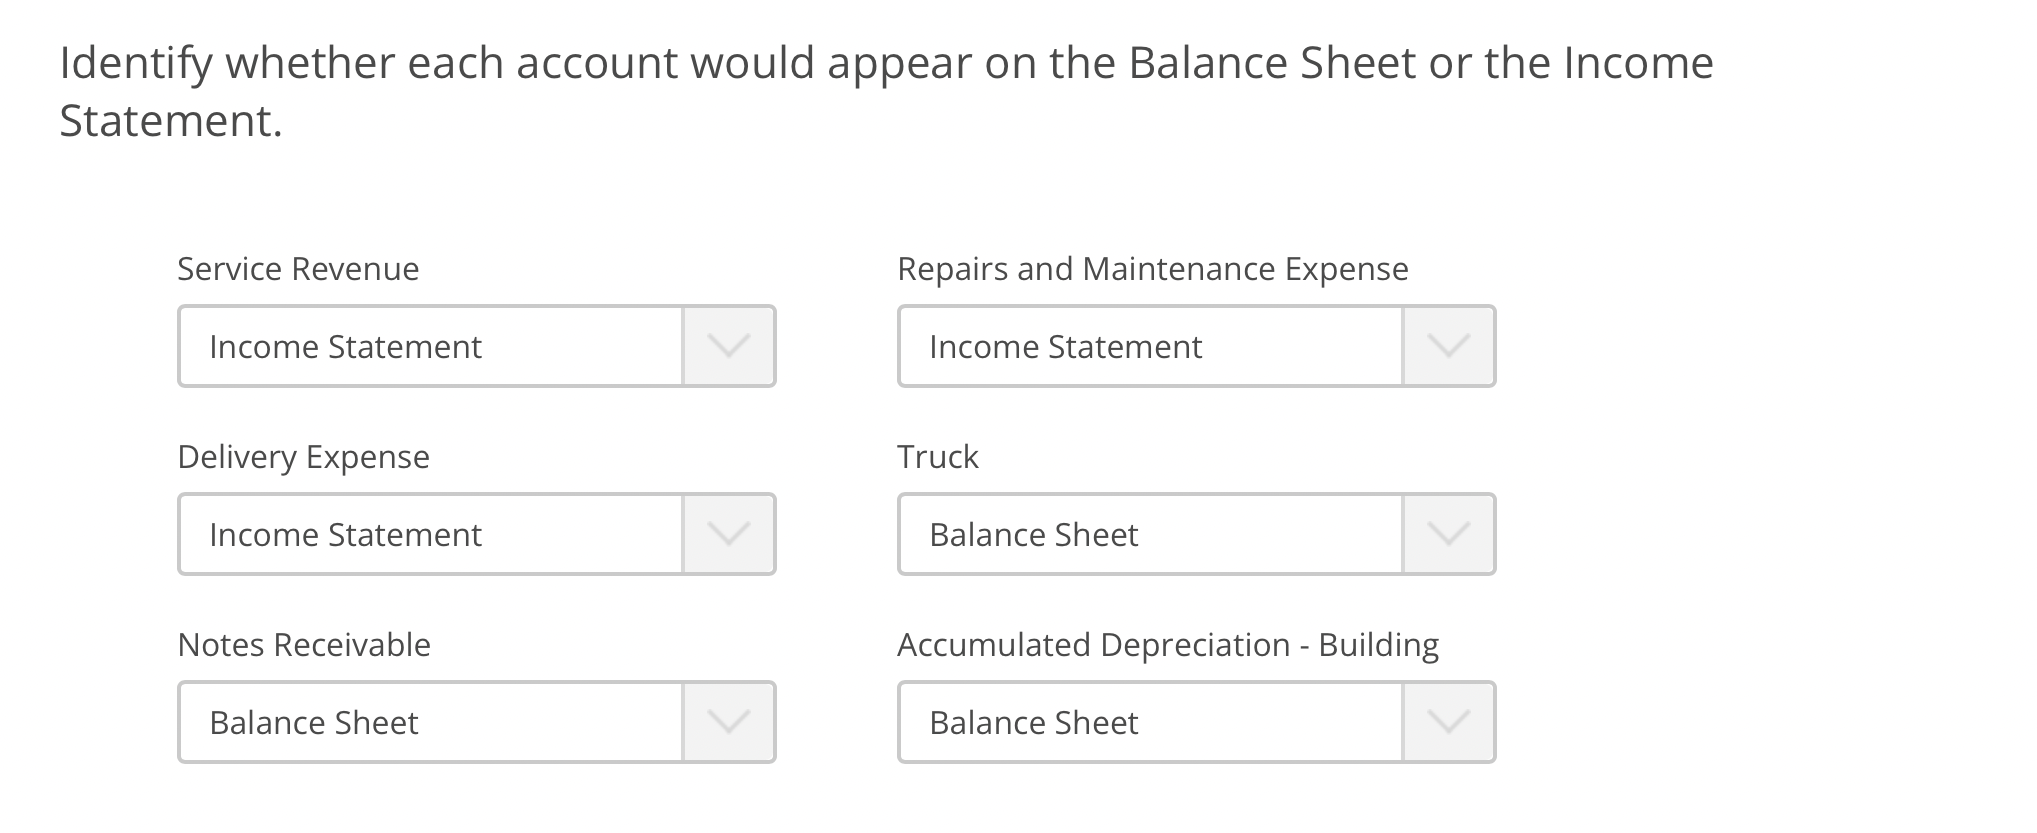Click the chevron arrow beside Notes Receivable selection
The width and height of the screenshot is (2037, 833).
point(729,721)
